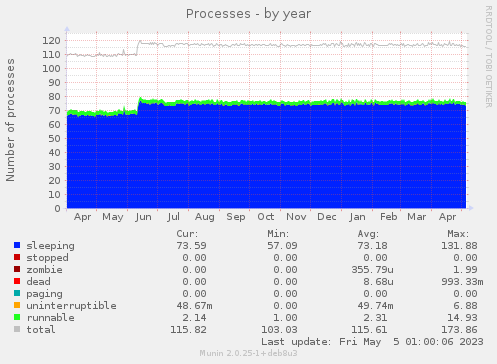Click runnable current value 2.14
Viewport: 497px width, 364px height.
(x=194, y=318)
